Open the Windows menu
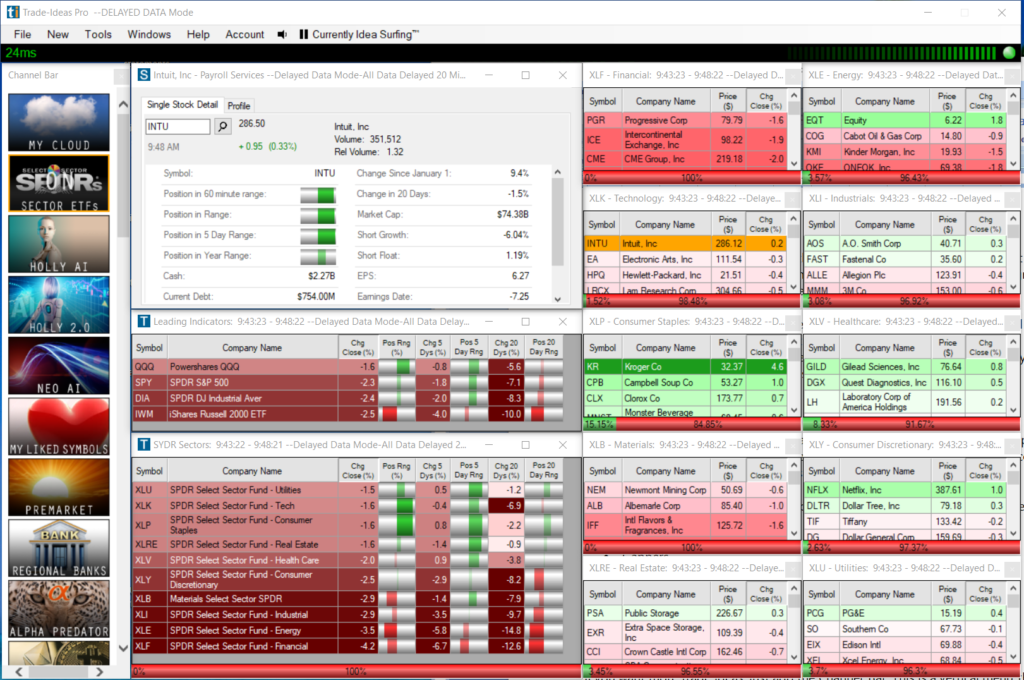1024x680 pixels. tap(149, 35)
